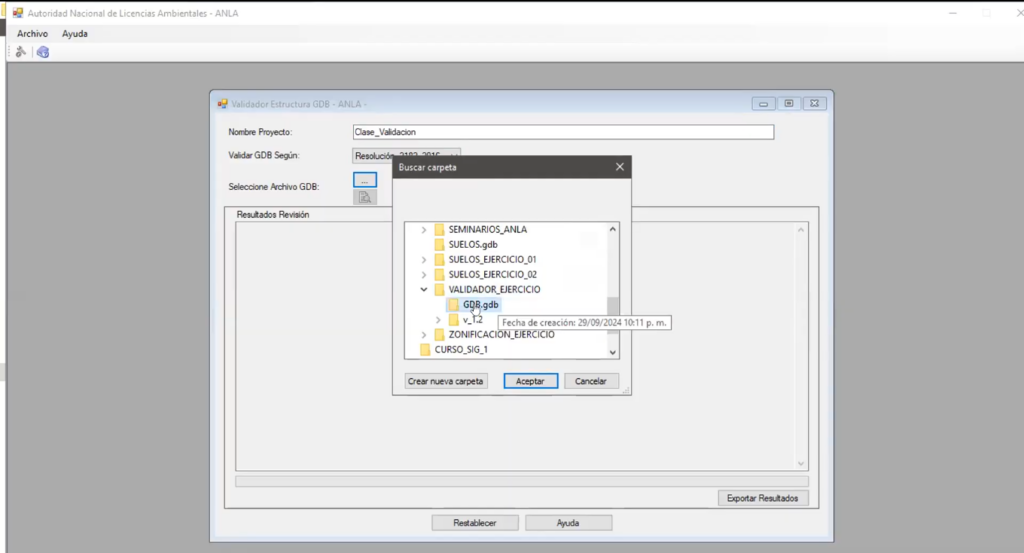1024x553 pixels.
Task: Select the GDB.gdb folder
Action: coord(480,304)
